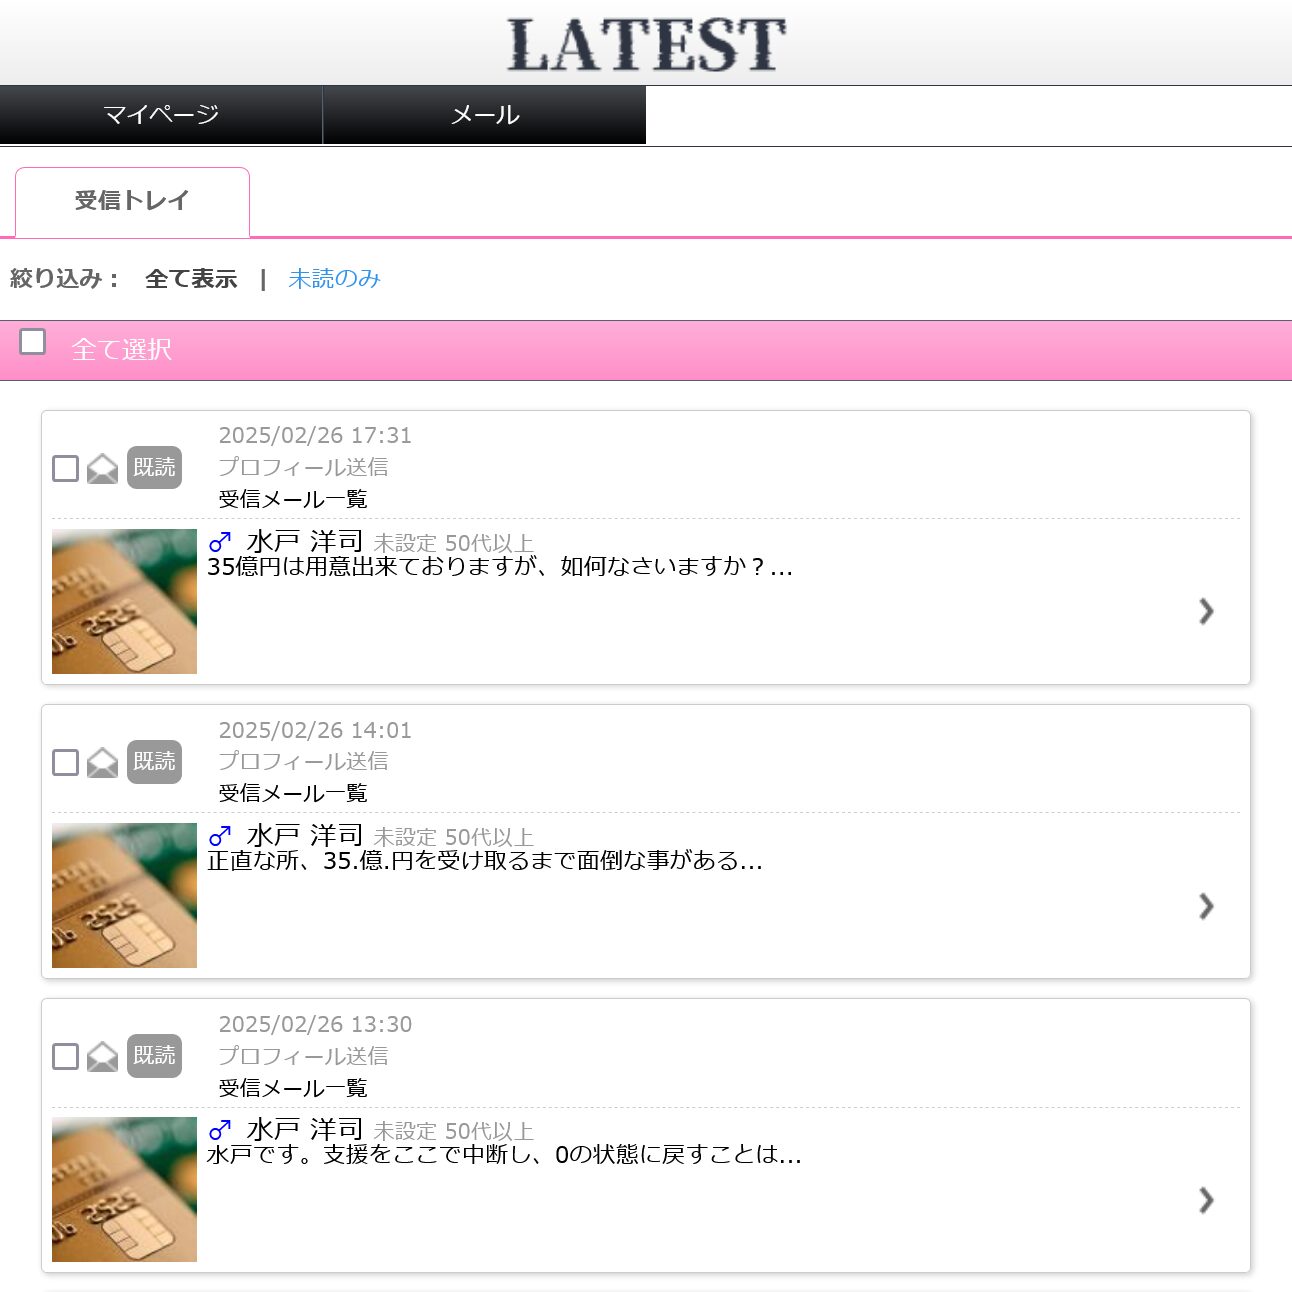The image size is (1292, 1292).
Task: Select the 受信トレイ tab
Action: [x=132, y=202]
